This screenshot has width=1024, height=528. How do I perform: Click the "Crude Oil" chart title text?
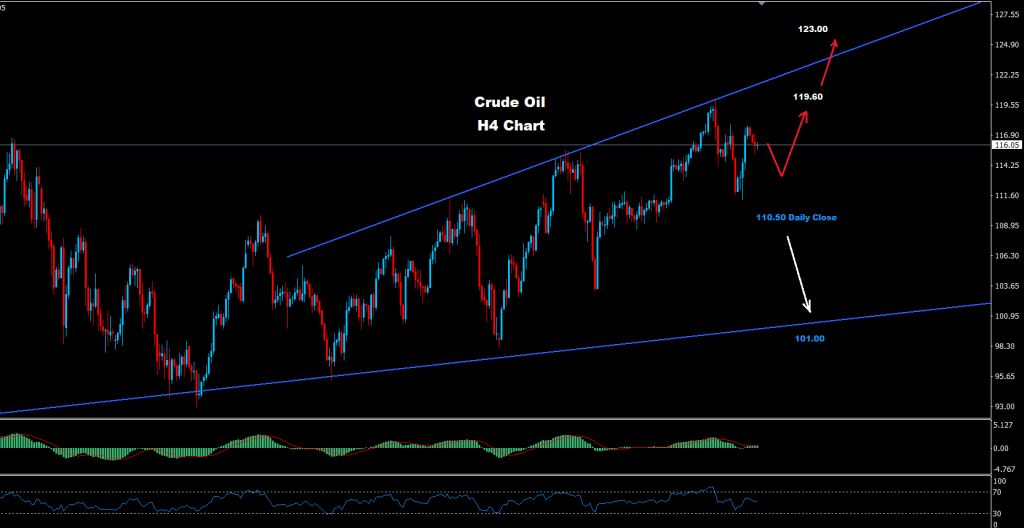point(509,103)
